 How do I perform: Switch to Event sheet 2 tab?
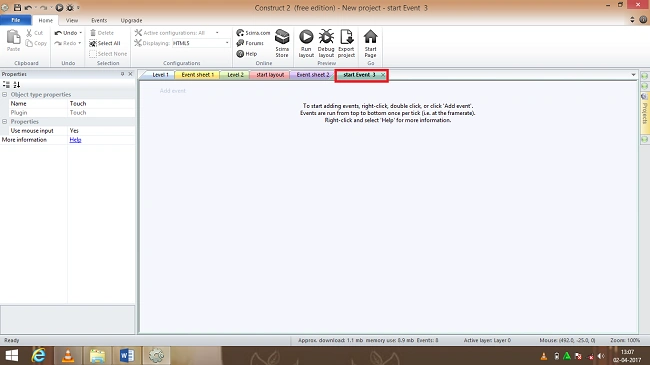point(313,75)
